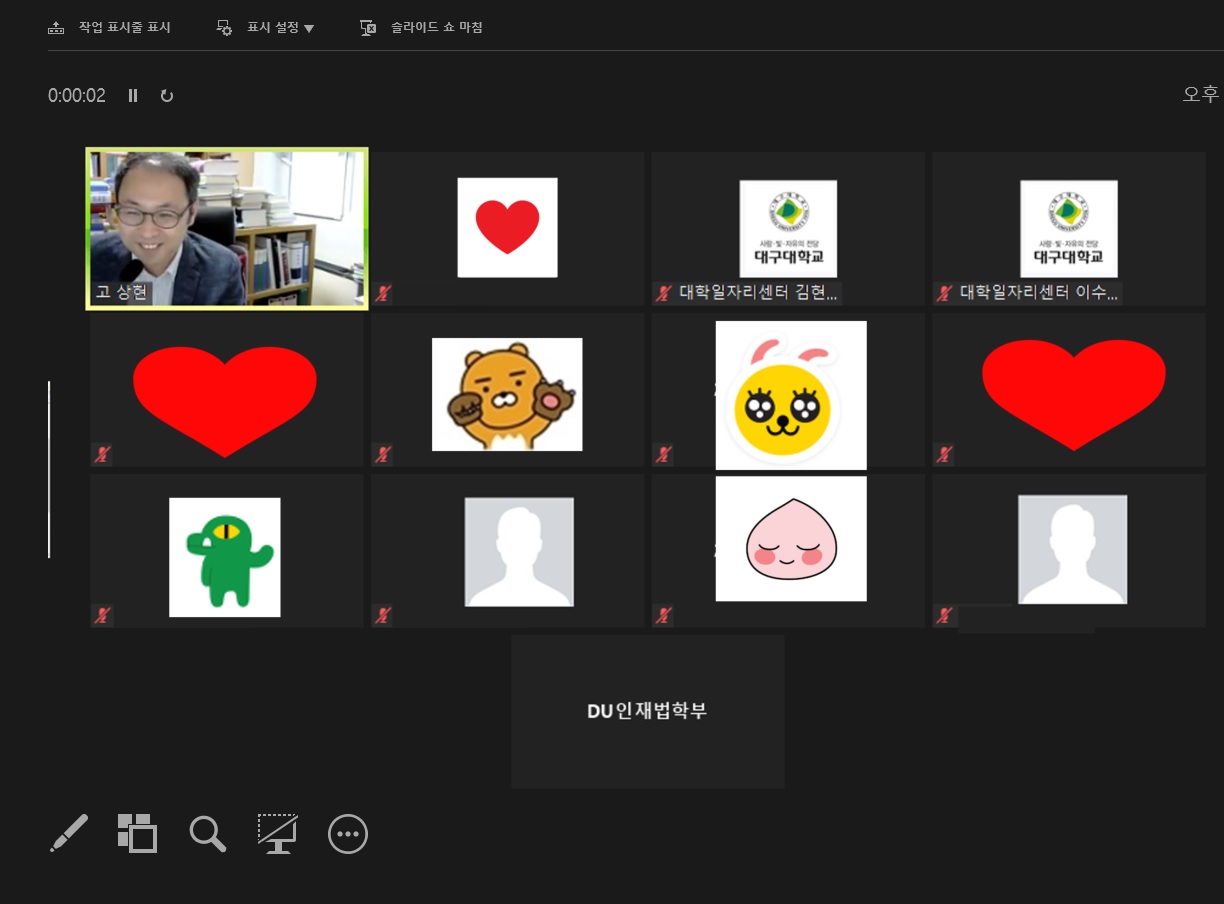Click the elapsed time display 0:00:02
1224x904 pixels.
(77, 96)
